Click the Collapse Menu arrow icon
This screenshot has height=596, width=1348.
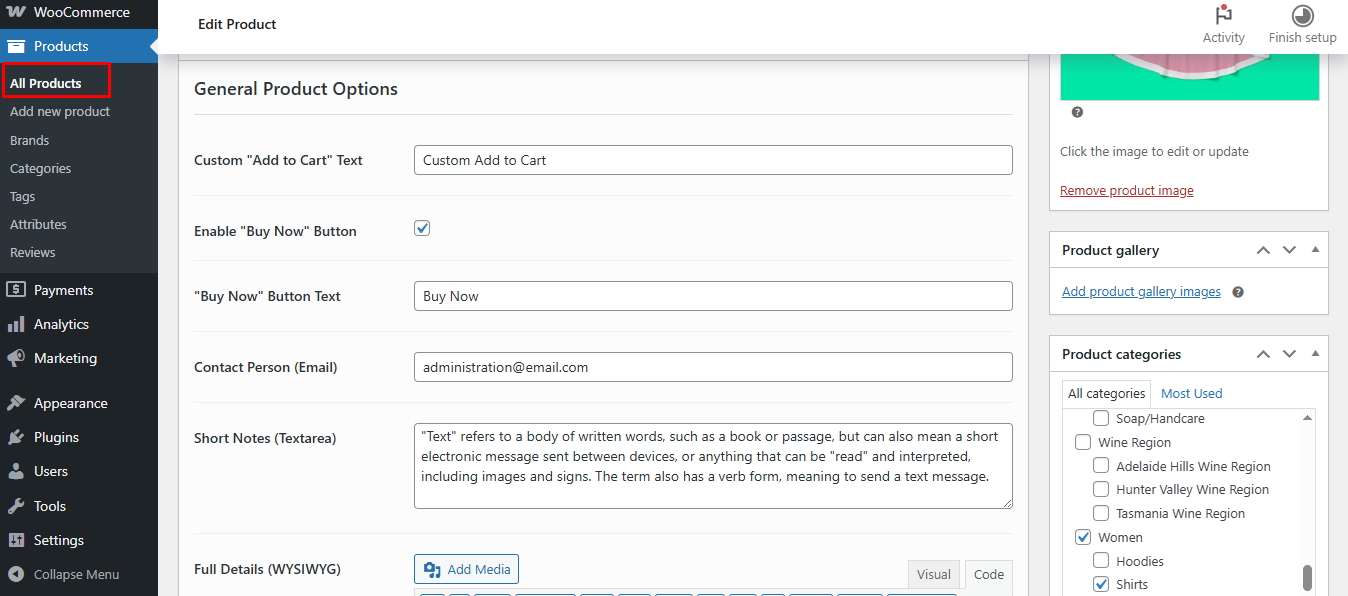[x=16, y=574]
